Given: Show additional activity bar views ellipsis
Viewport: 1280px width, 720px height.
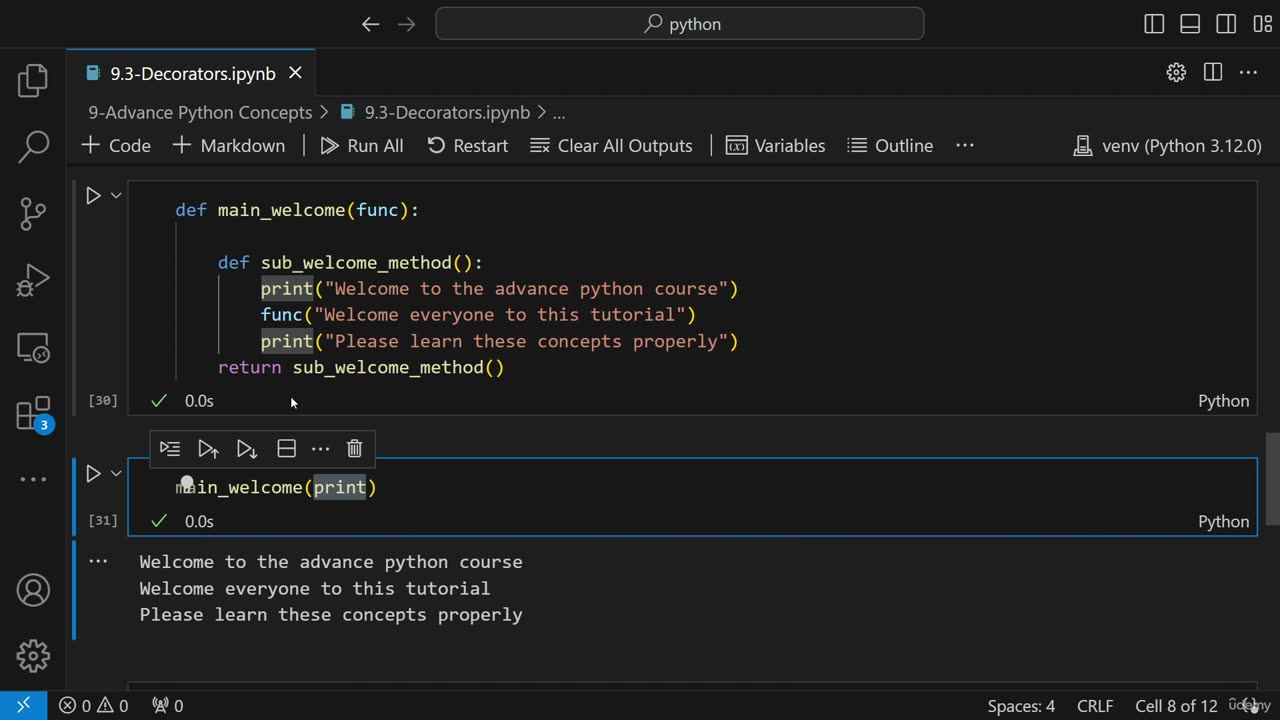Looking at the screenshot, I should (33, 480).
